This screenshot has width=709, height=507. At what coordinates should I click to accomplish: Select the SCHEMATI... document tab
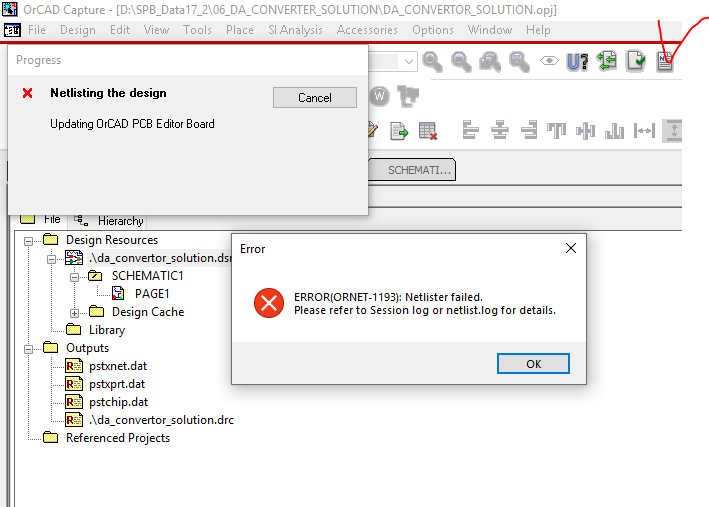pos(412,170)
